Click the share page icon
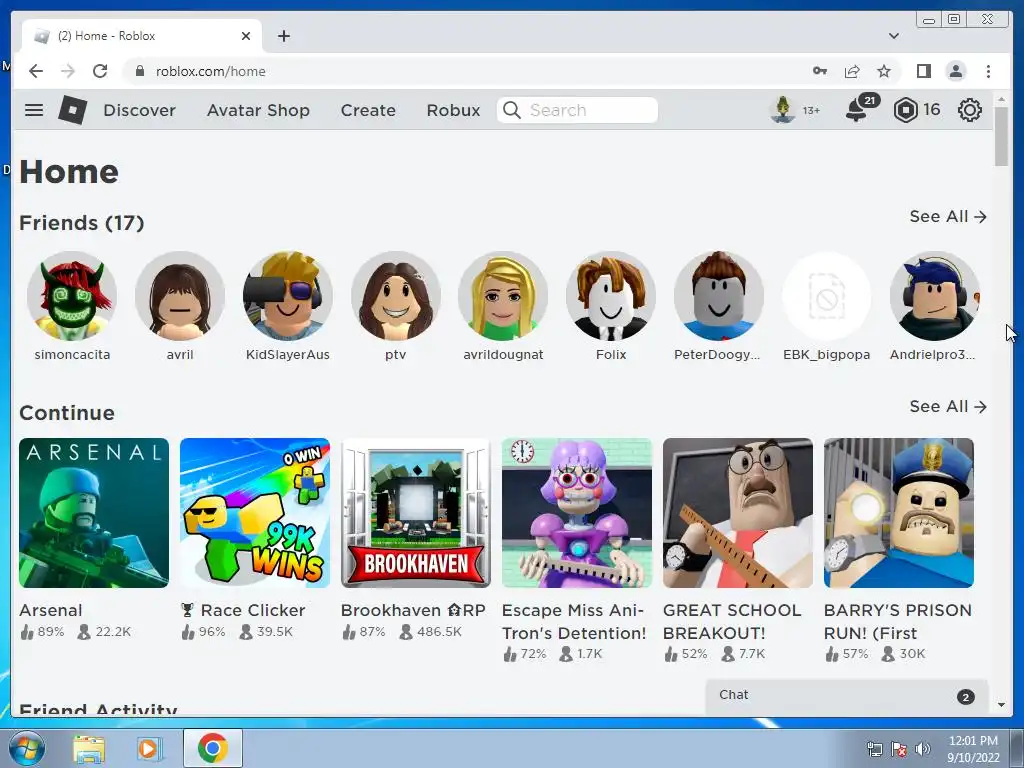 click(x=852, y=71)
